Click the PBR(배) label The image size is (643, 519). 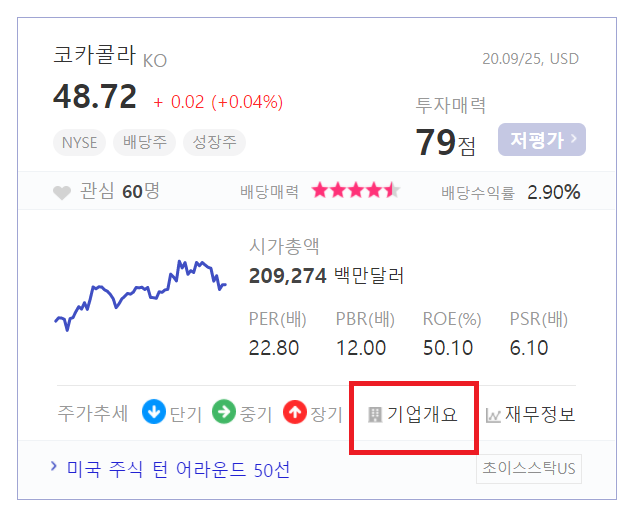point(365,319)
